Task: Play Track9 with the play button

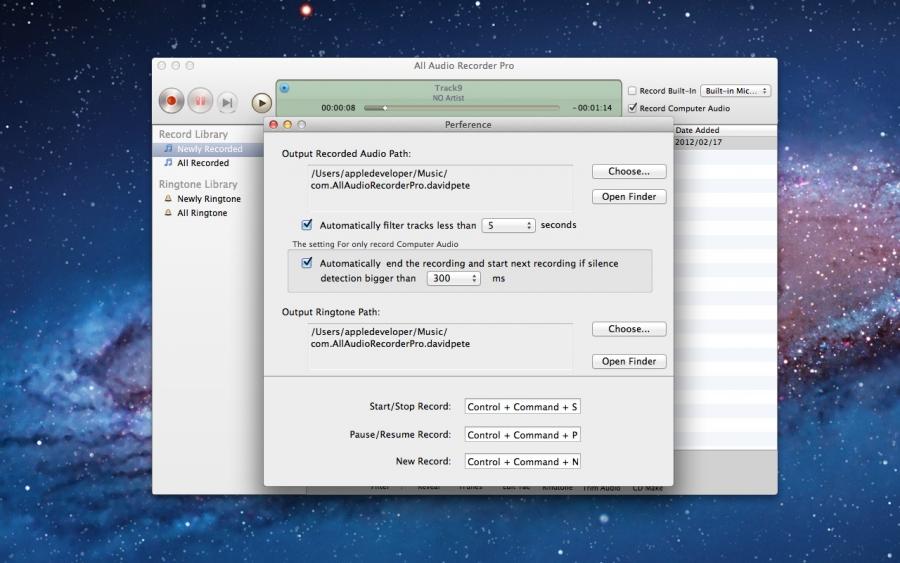Action: 262,103
